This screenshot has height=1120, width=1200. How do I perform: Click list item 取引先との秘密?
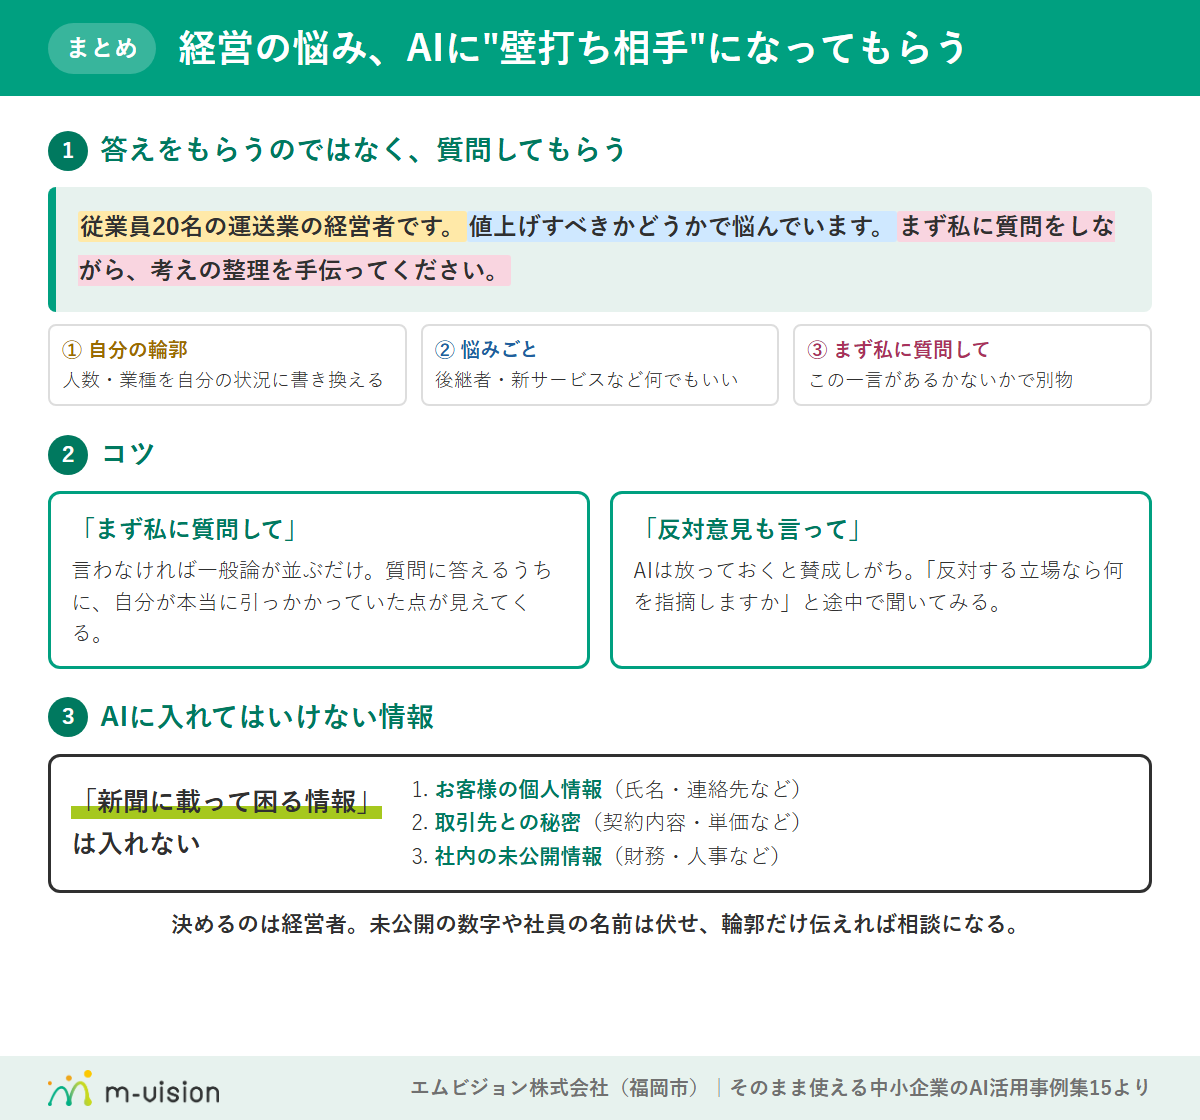pos(508,823)
